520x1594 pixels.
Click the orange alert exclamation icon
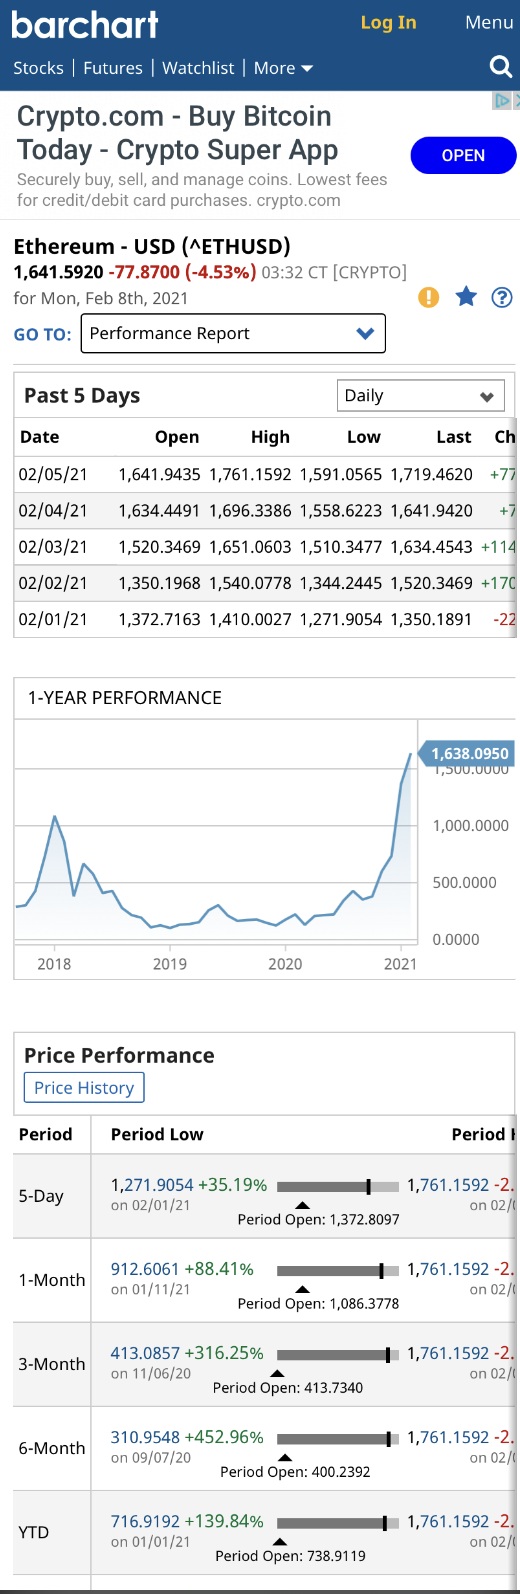429,297
